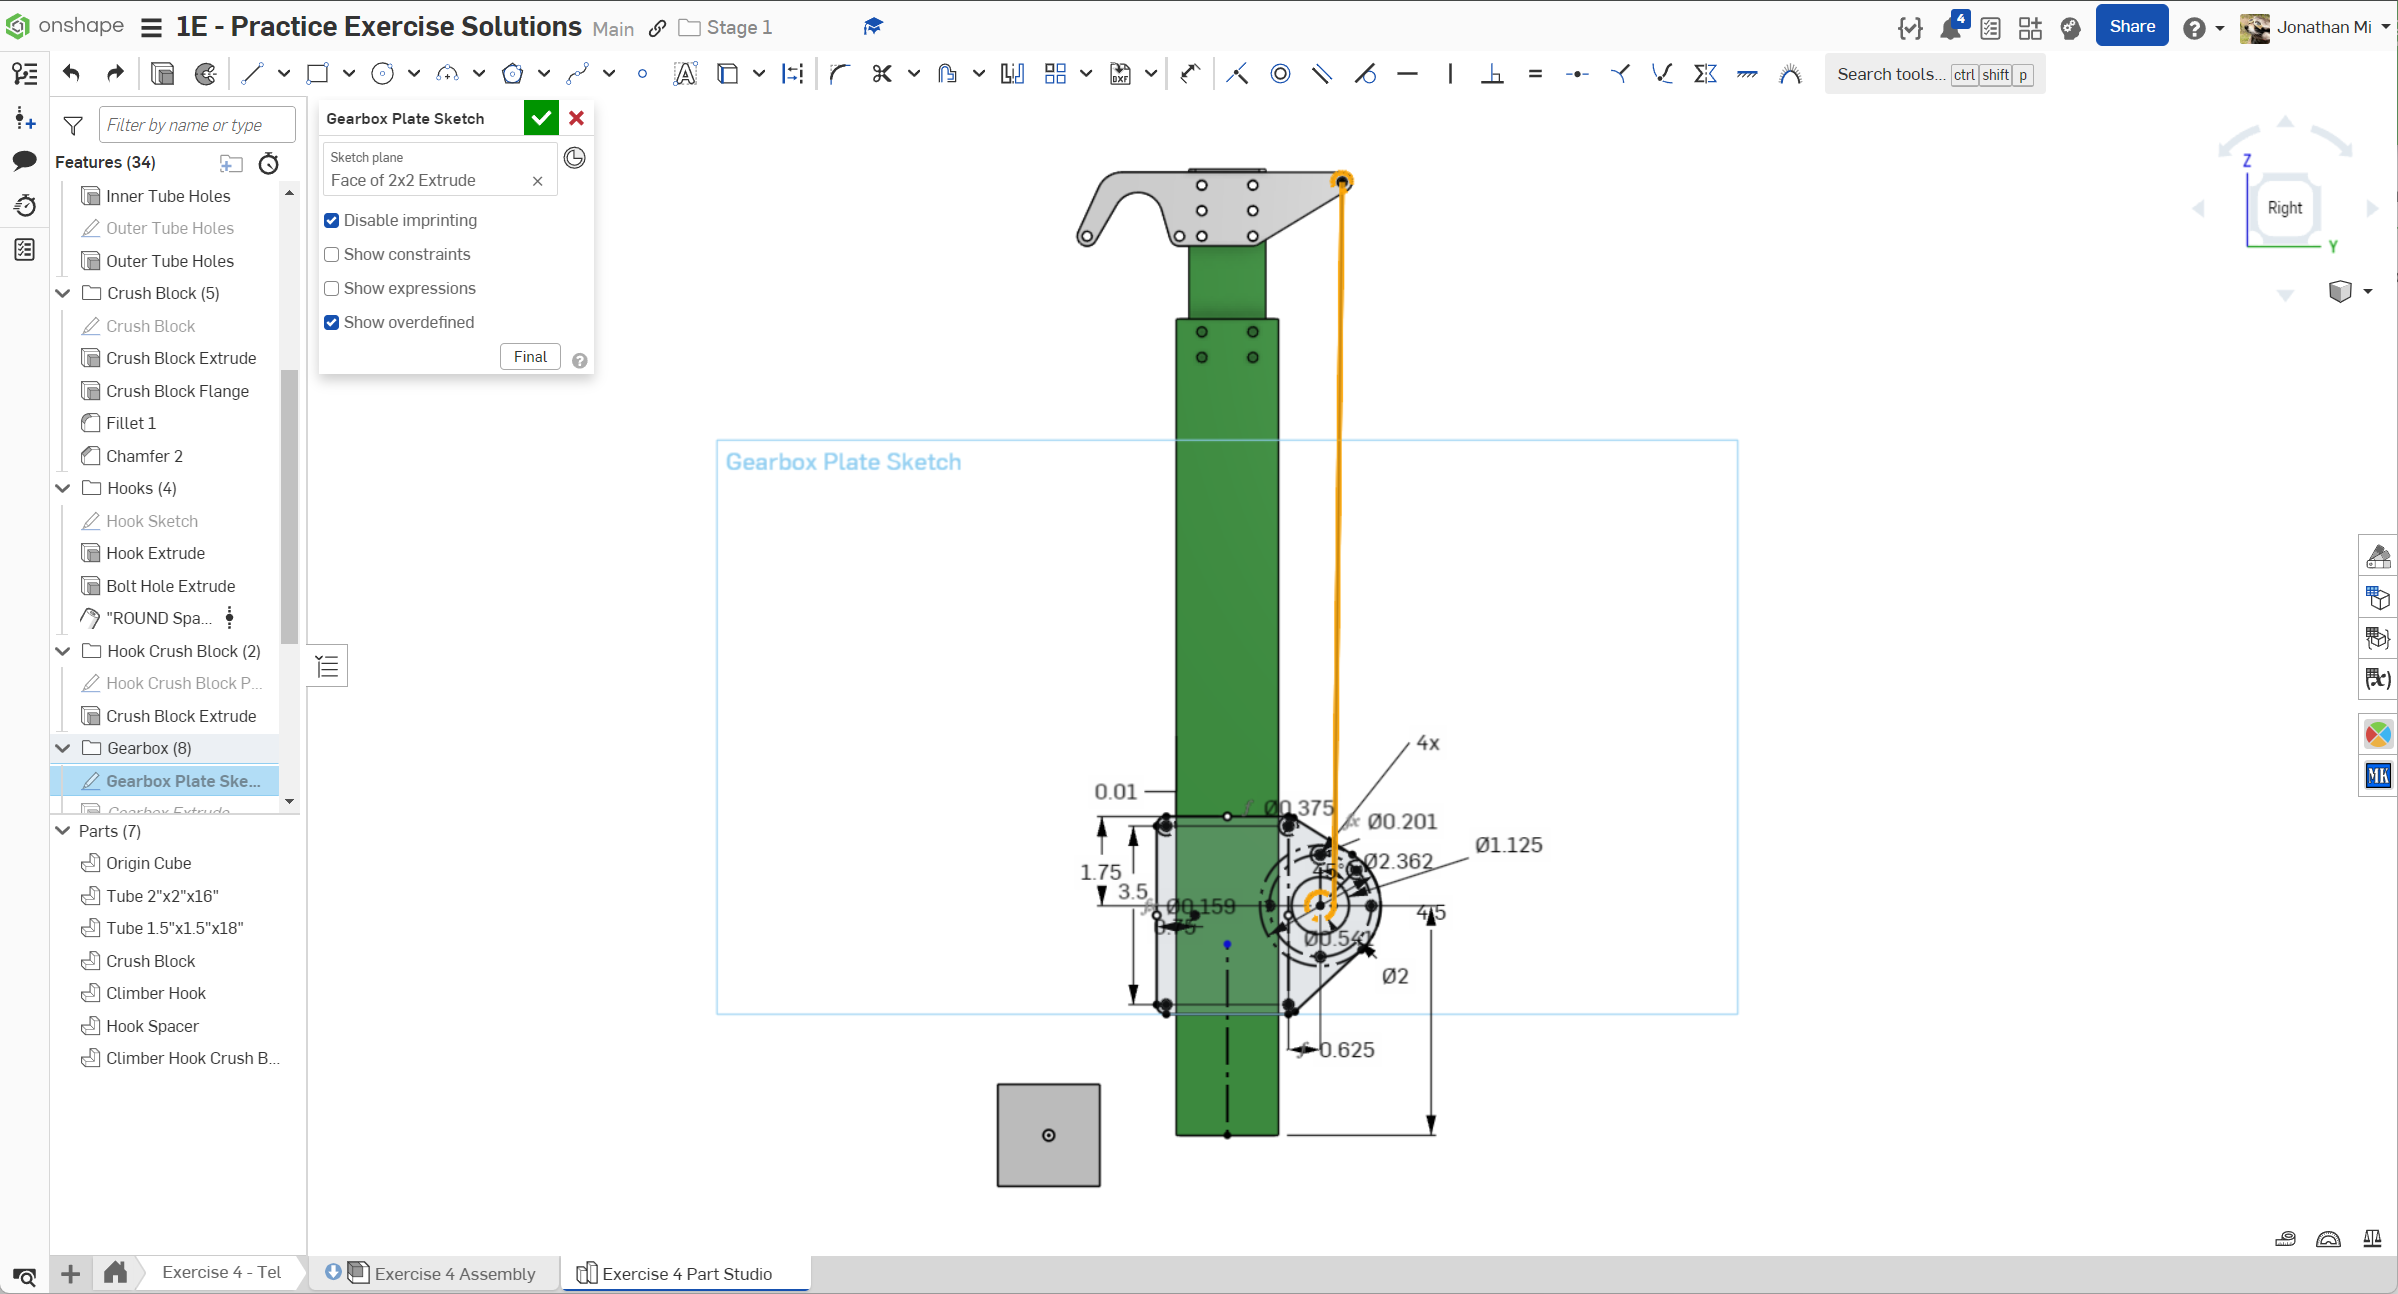The width and height of the screenshot is (2398, 1294).
Task: Open the notifications bell
Action: pos(1950,28)
